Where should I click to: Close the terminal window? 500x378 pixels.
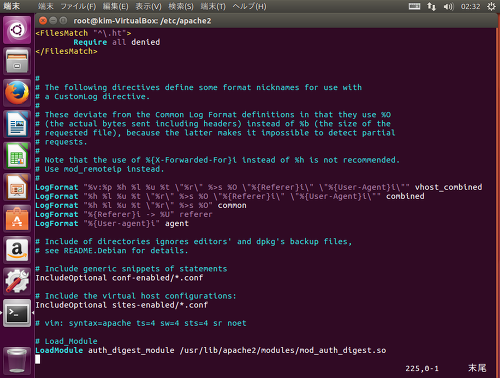coord(43,21)
